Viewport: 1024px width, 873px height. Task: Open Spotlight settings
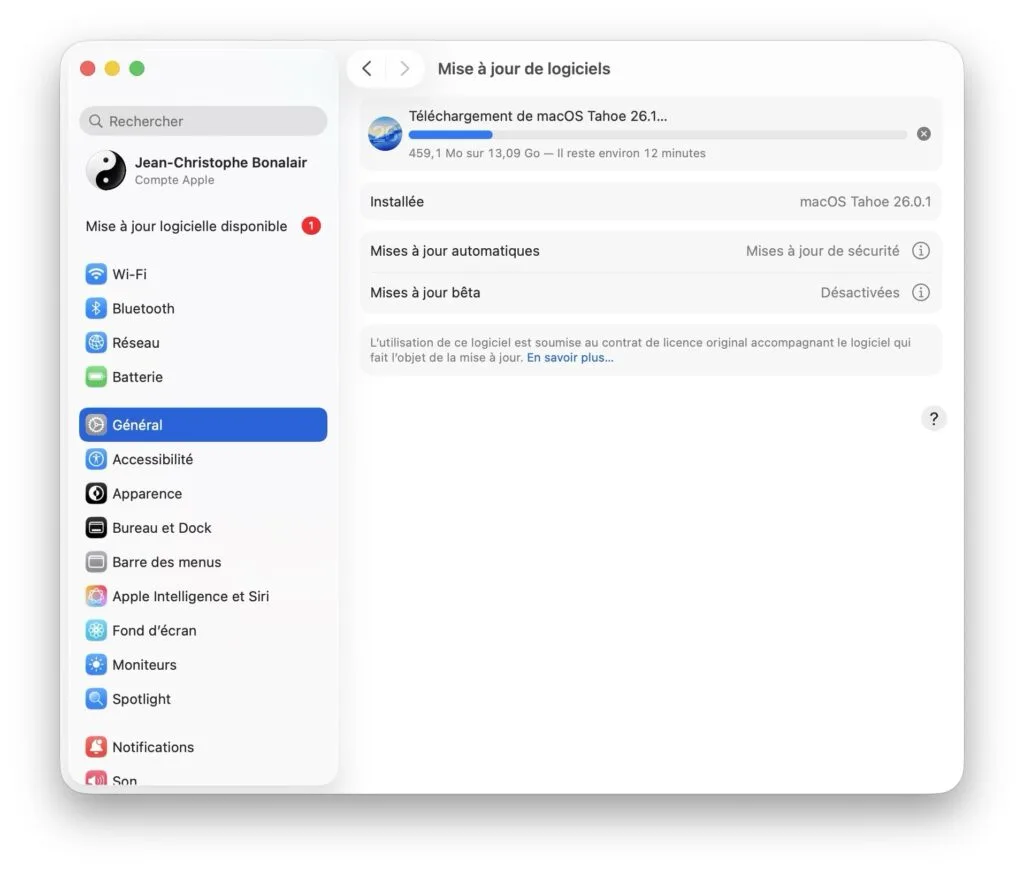[96, 698]
